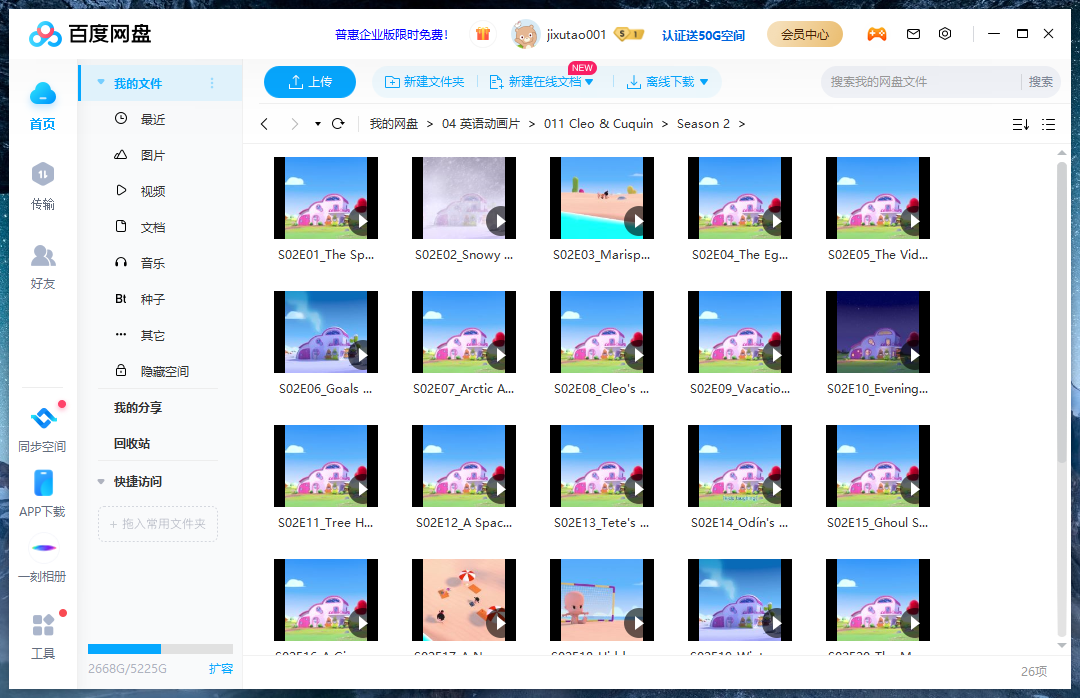
Task: Open 隐藏空间 hidden space
Action: [165, 371]
